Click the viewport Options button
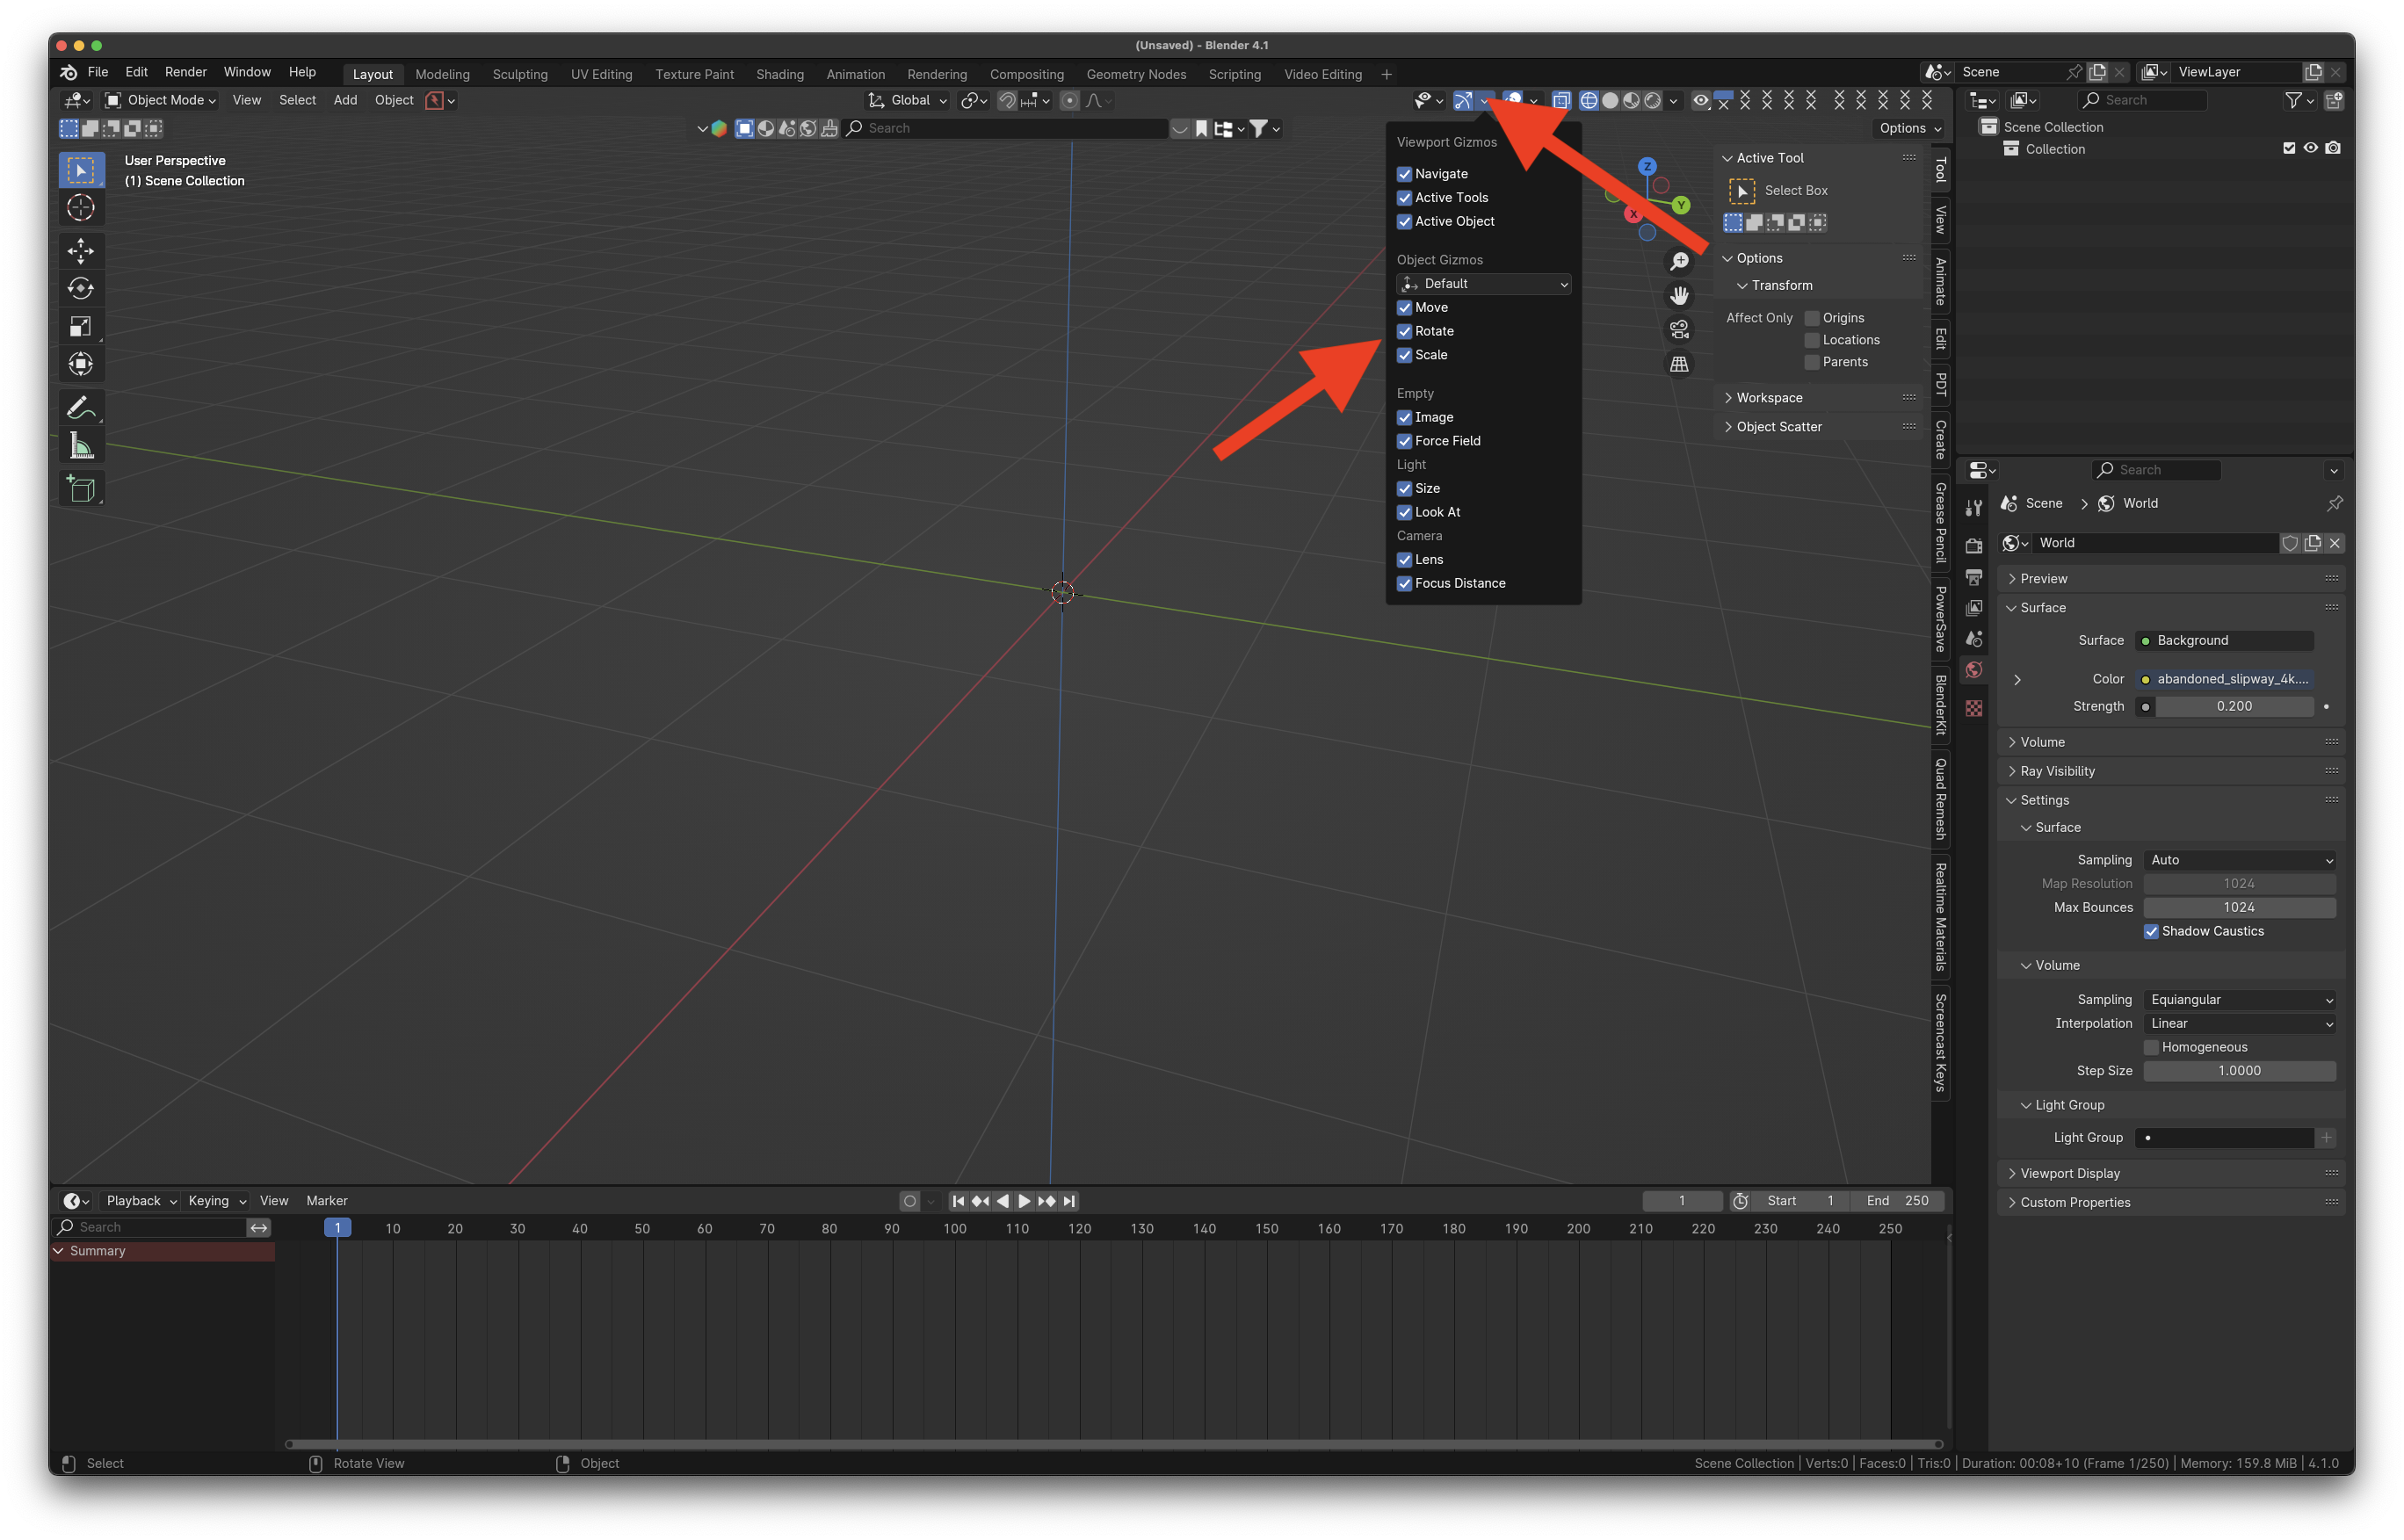 click(x=1910, y=128)
